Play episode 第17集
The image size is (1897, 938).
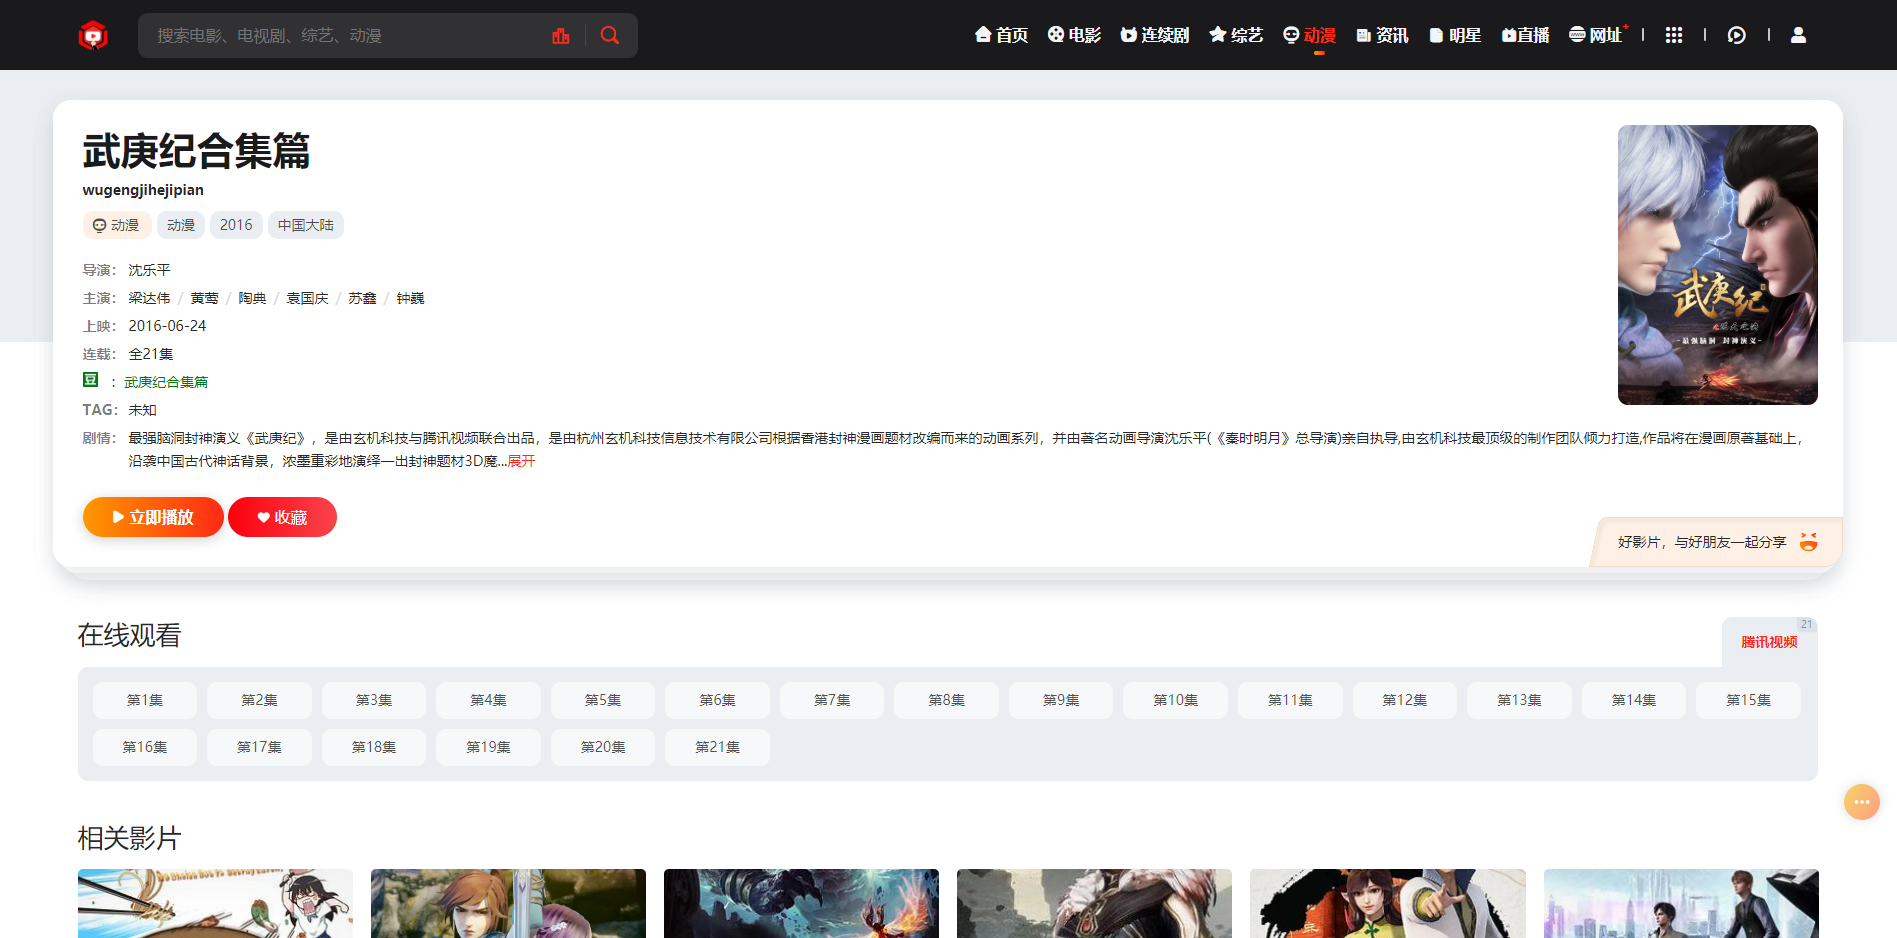click(x=259, y=747)
